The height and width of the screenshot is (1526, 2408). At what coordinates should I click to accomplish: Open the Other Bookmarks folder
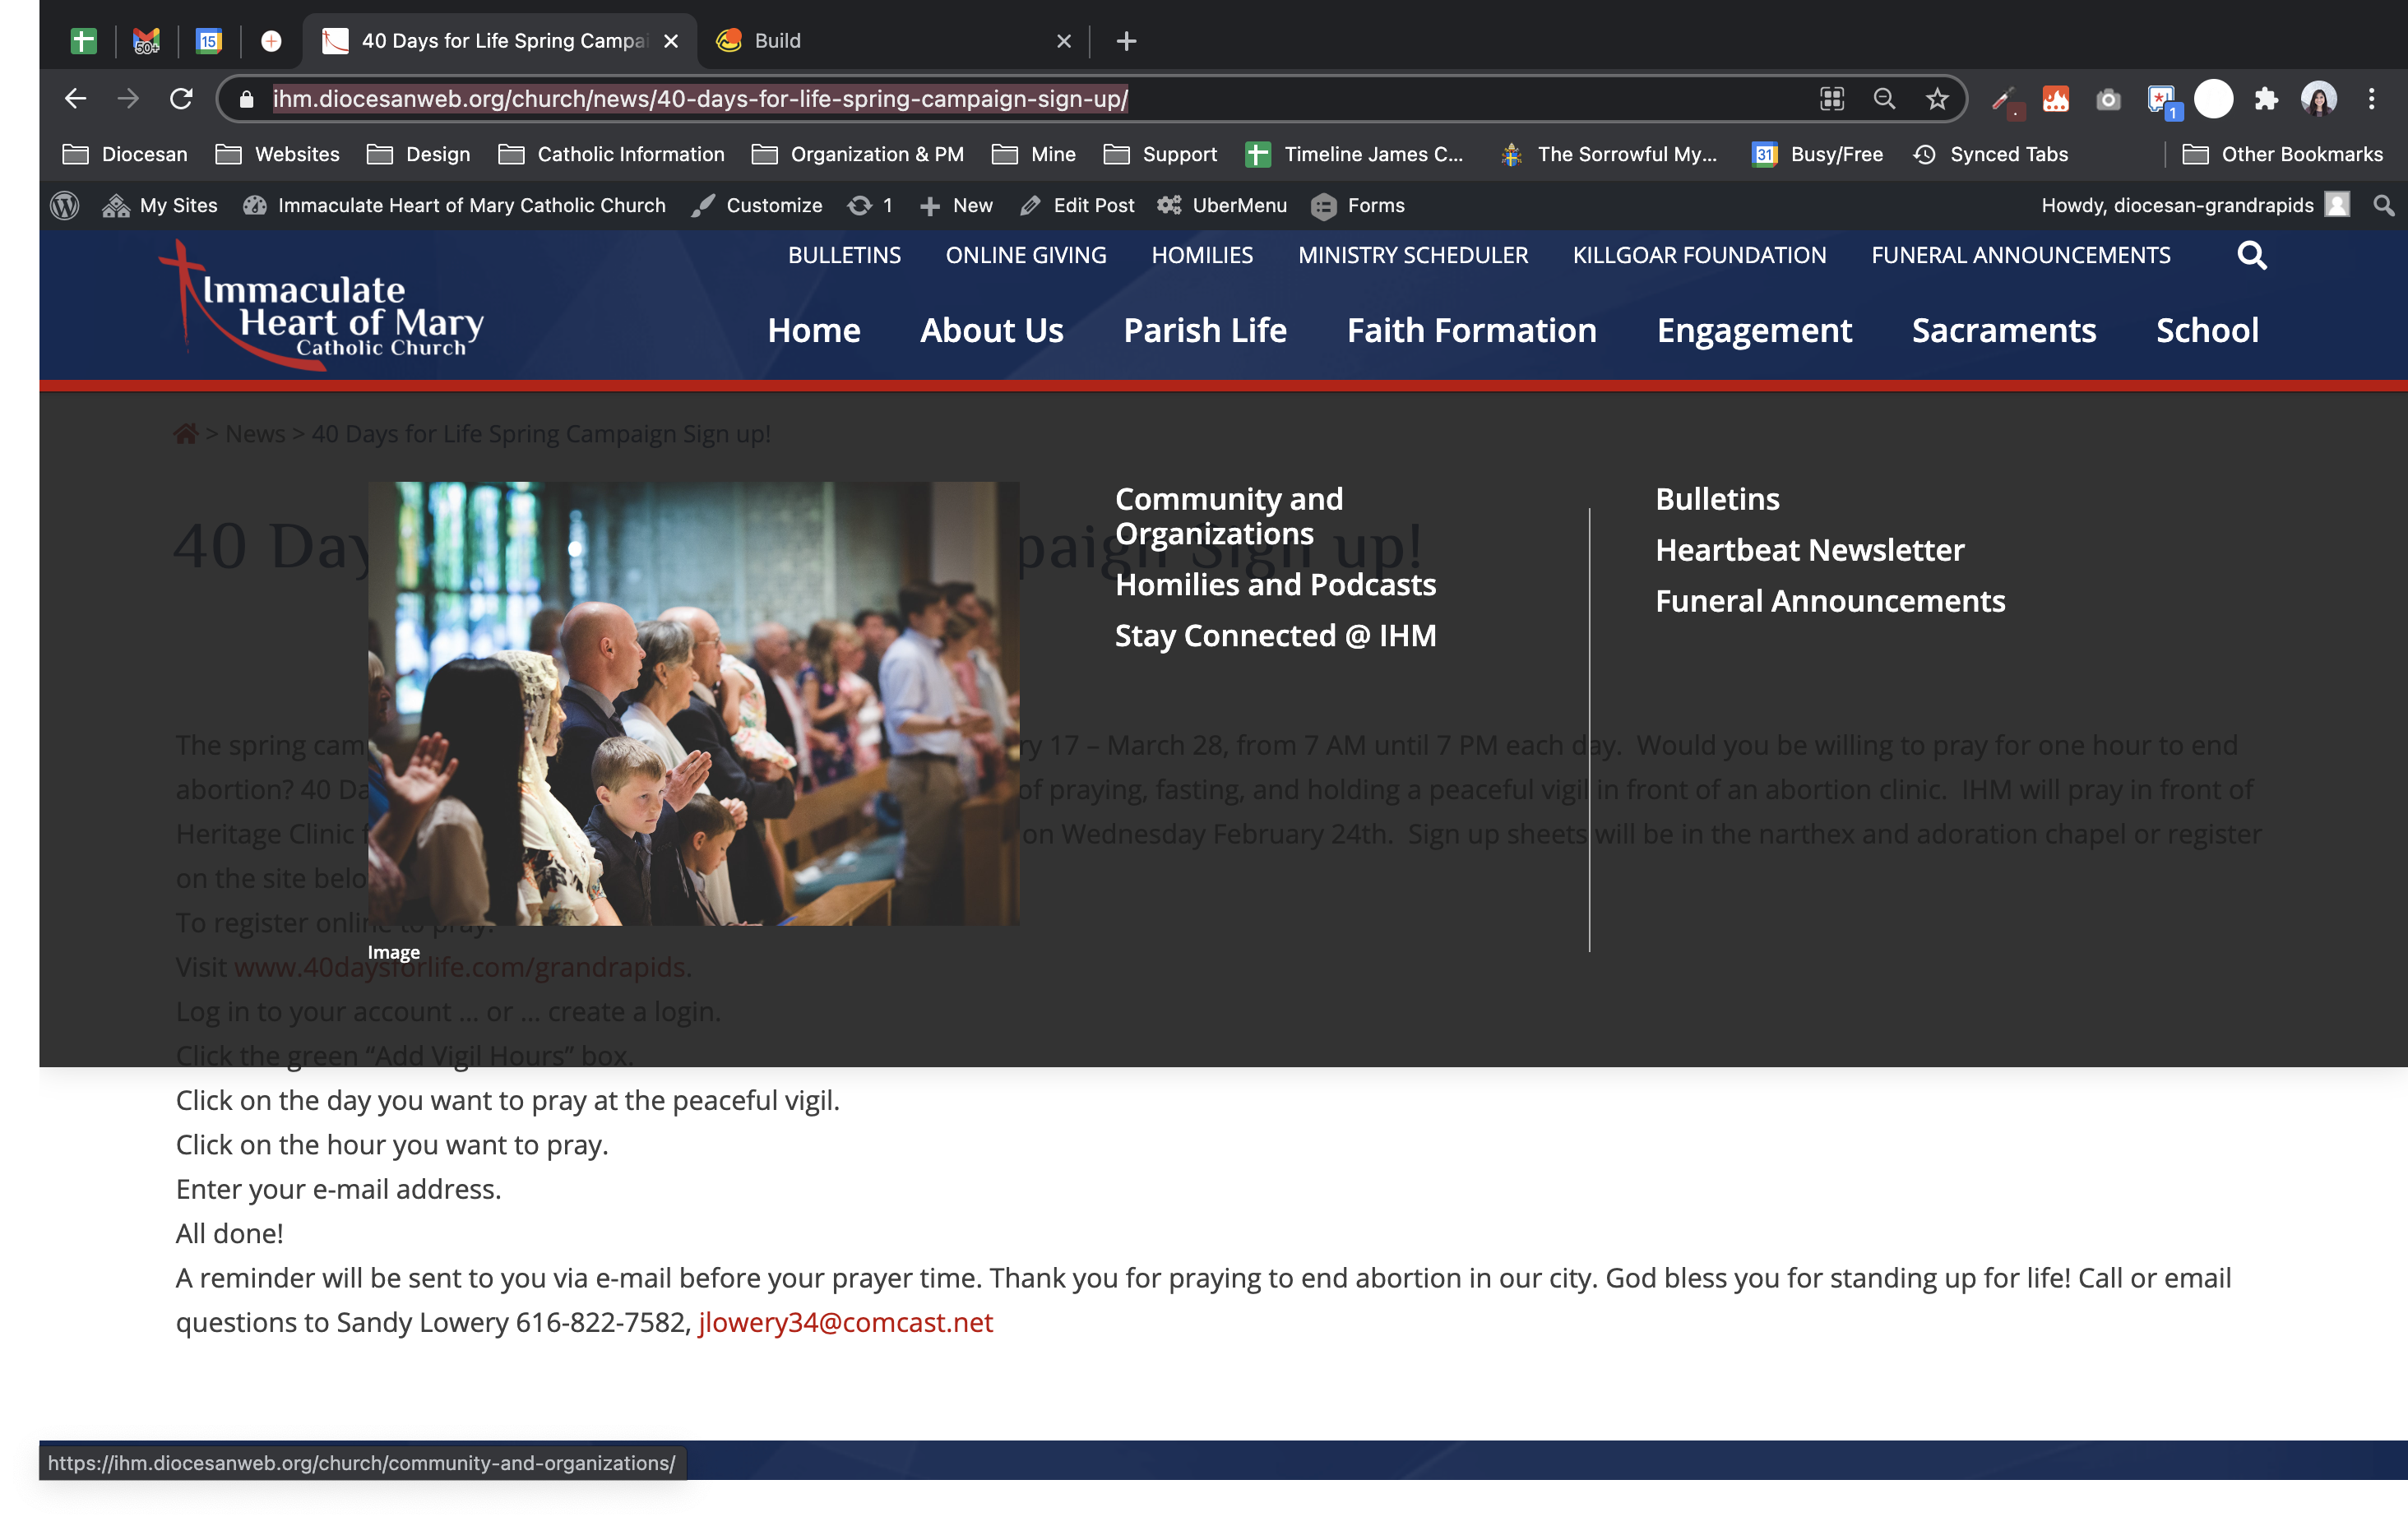tap(2282, 154)
